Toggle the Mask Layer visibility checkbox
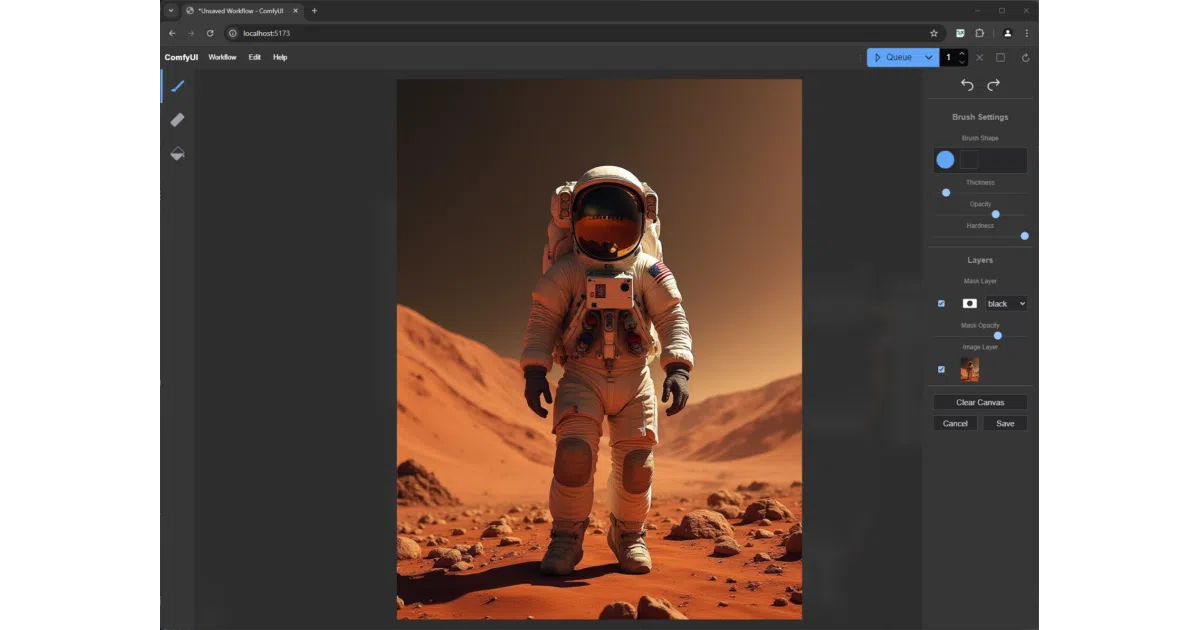Viewport: 1200px width, 630px height. 941,303
